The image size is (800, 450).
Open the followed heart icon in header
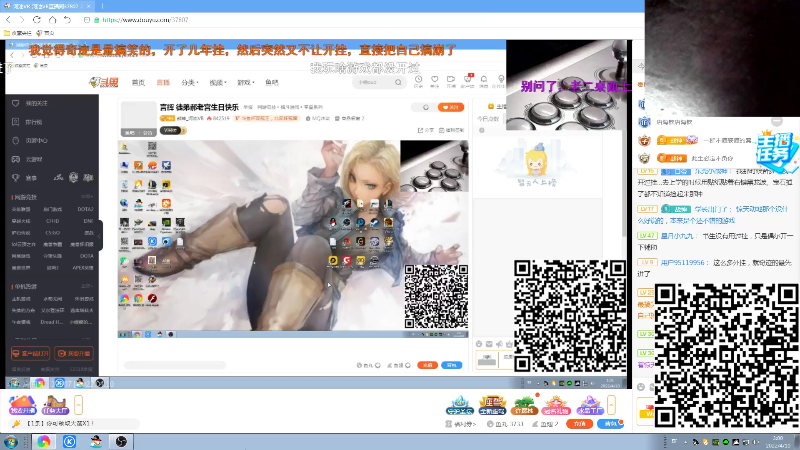click(x=435, y=81)
